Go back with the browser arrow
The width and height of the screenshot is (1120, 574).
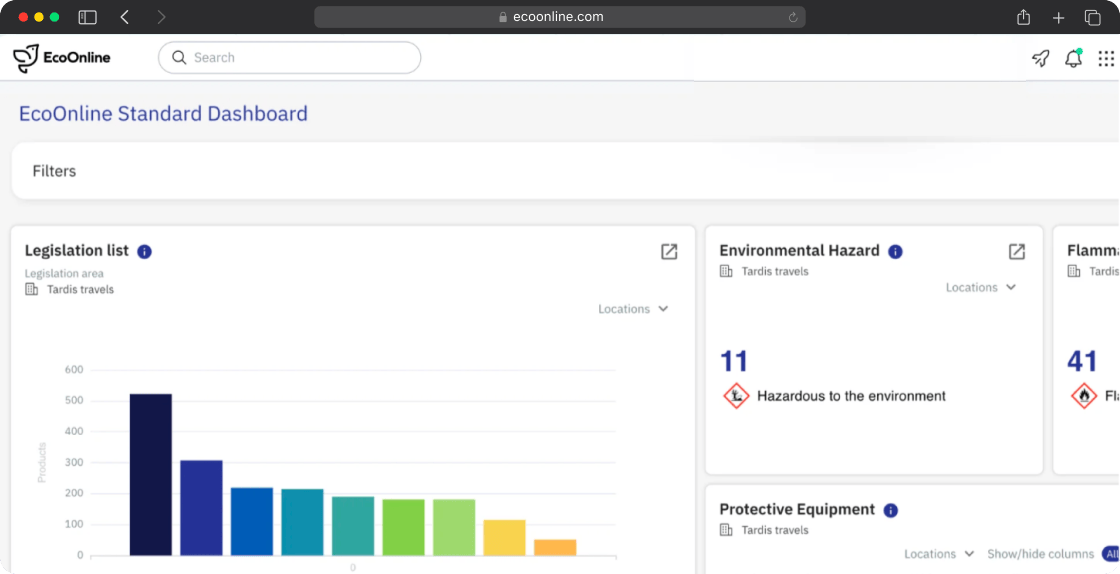point(125,17)
